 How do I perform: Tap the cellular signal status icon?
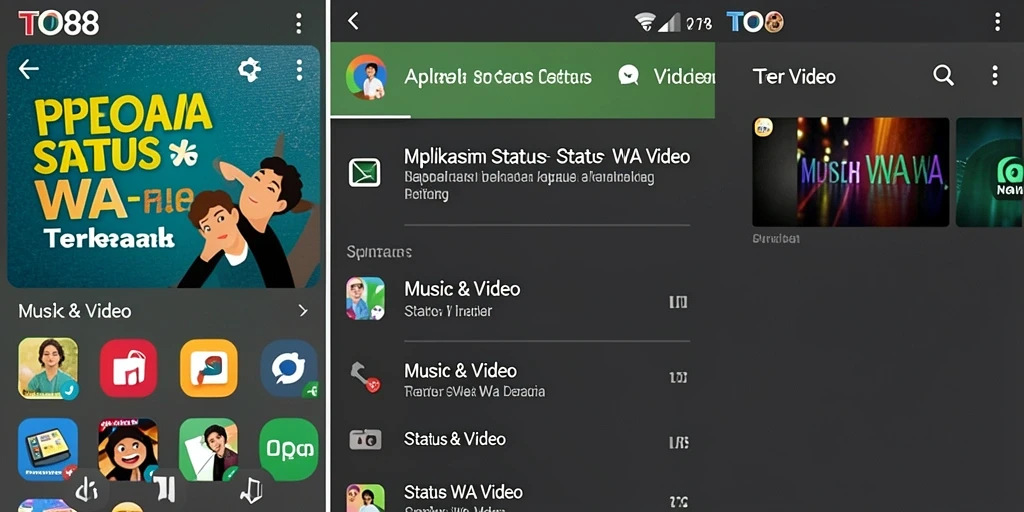[669, 23]
